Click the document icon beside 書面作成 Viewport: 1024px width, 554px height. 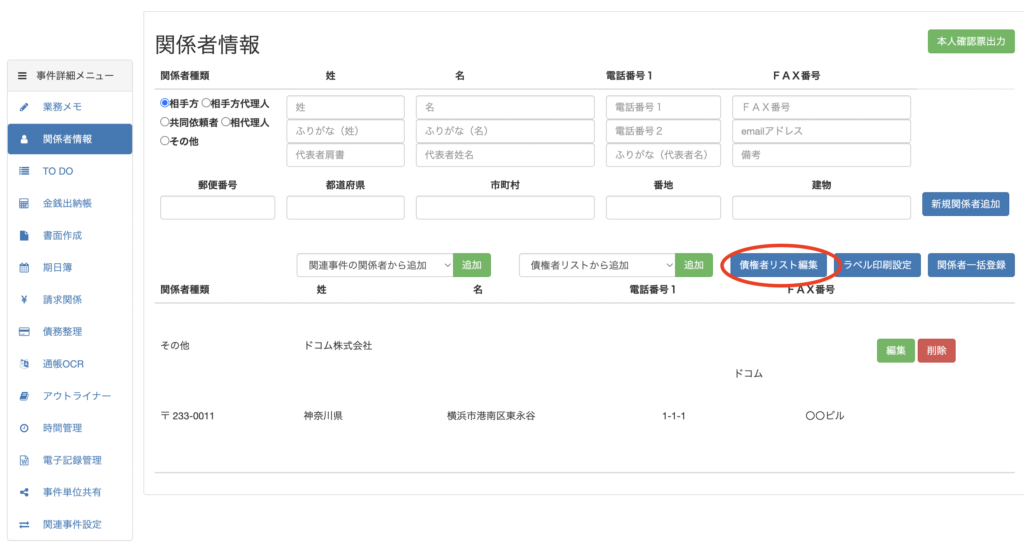24,235
